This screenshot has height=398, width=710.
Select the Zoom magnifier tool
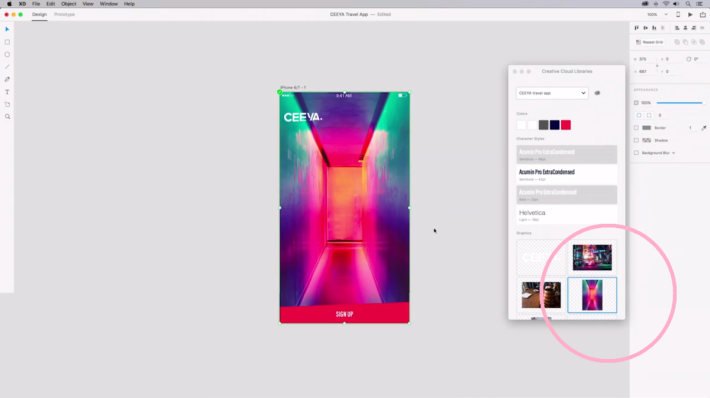click(7, 117)
